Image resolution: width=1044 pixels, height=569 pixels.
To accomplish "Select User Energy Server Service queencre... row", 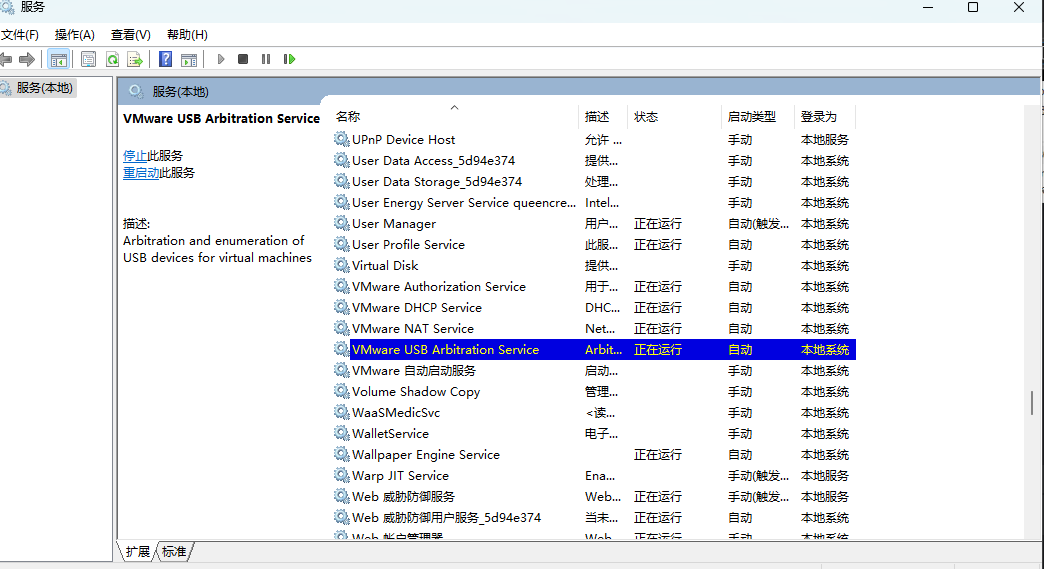I will tap(594, 202).
